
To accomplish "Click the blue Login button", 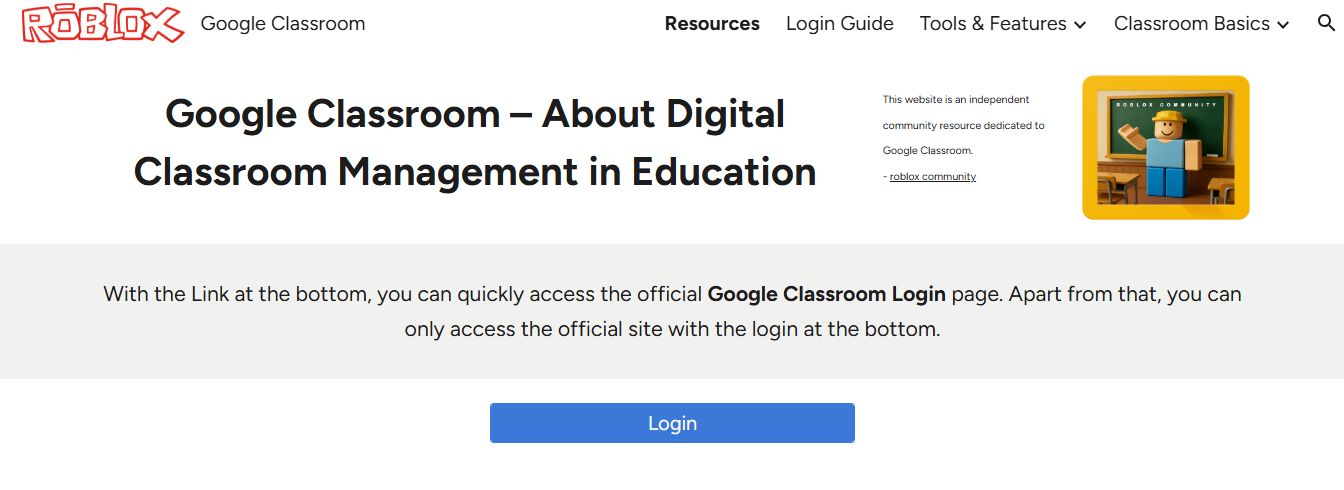I will (672, 423).
